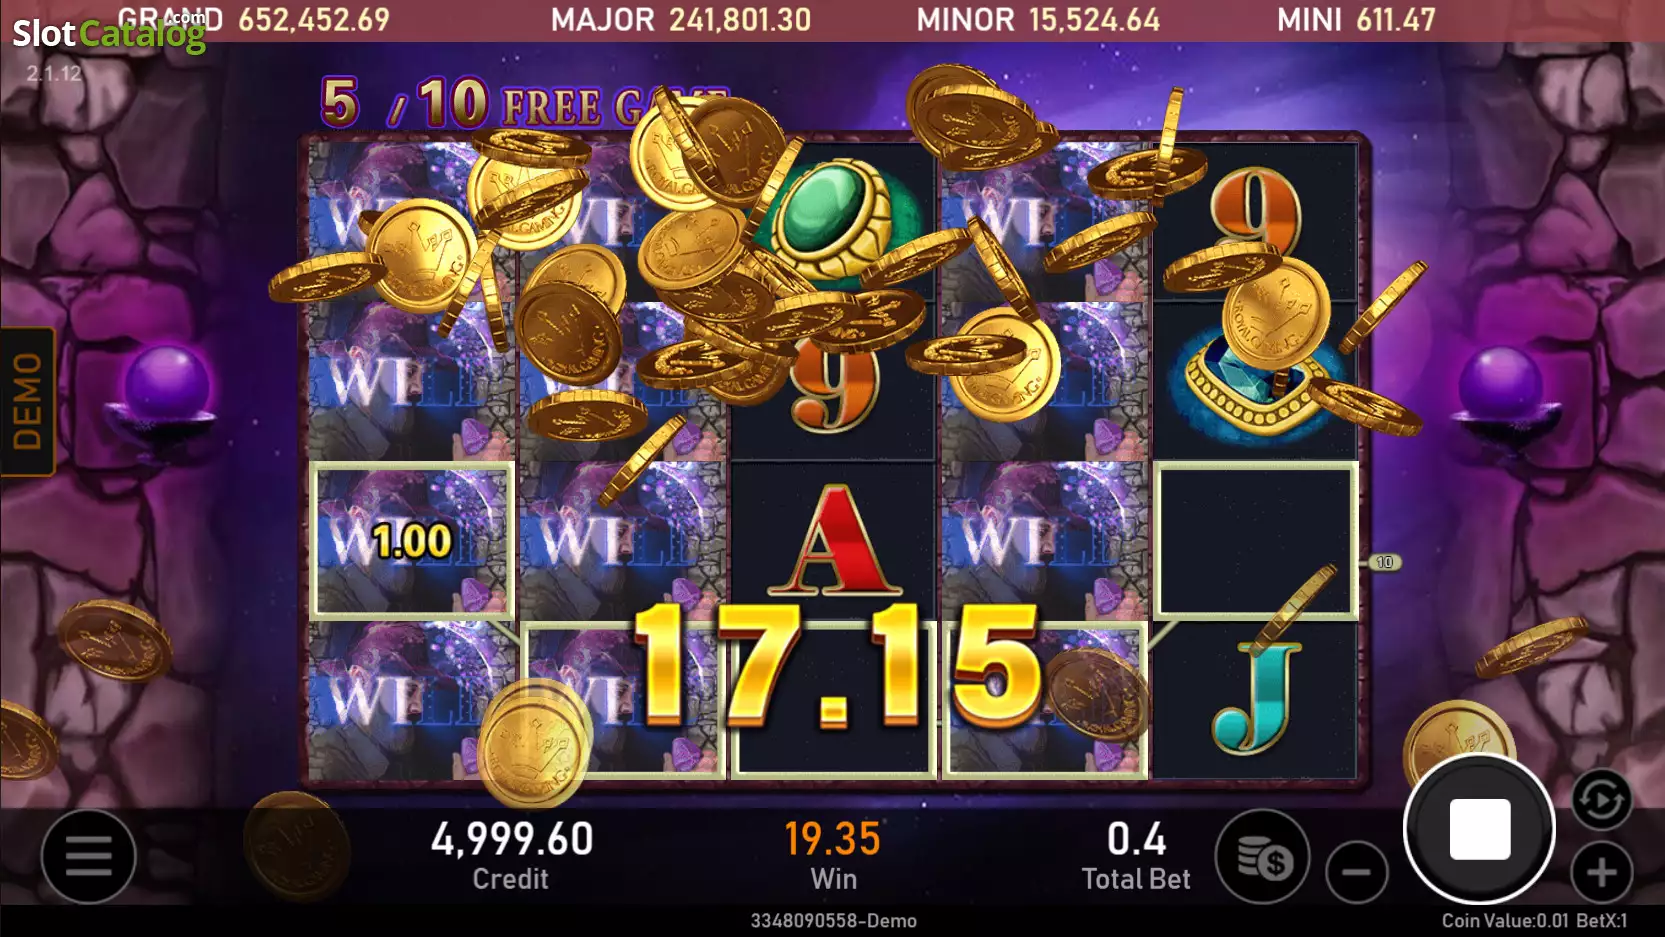Image resolution: width=1665 pixels, height=937 pixels.
Task: Click the red A symbol
Action: click(x=834, y=540)
